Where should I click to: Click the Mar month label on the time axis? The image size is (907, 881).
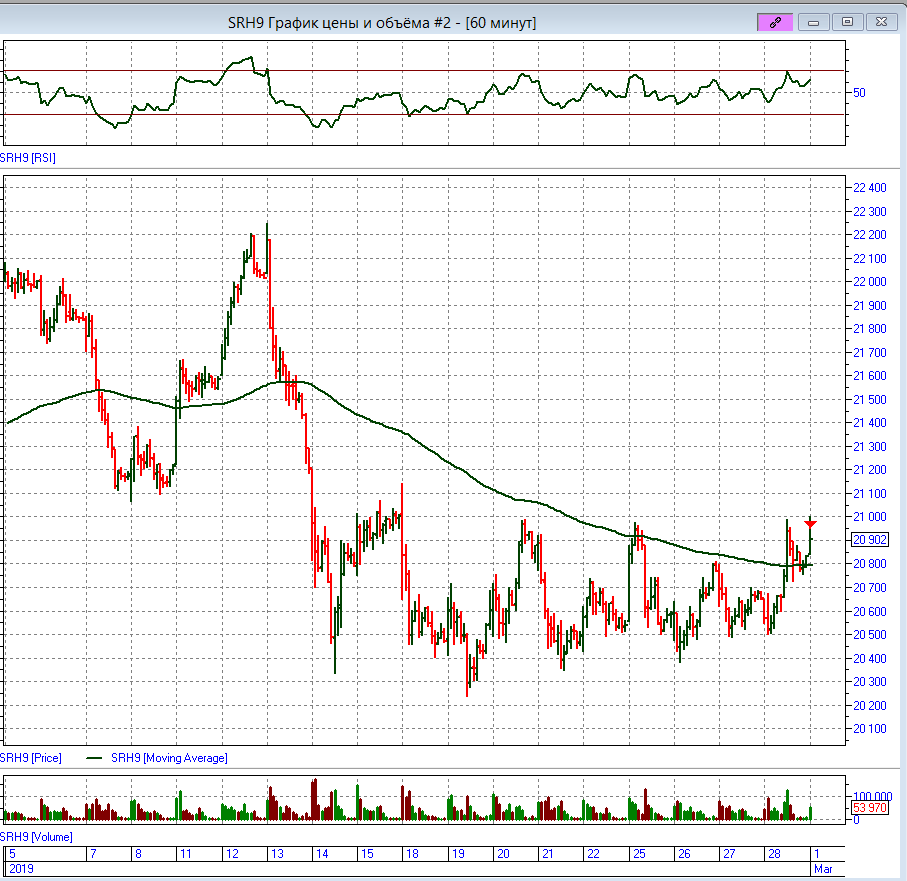click(823, 869)
